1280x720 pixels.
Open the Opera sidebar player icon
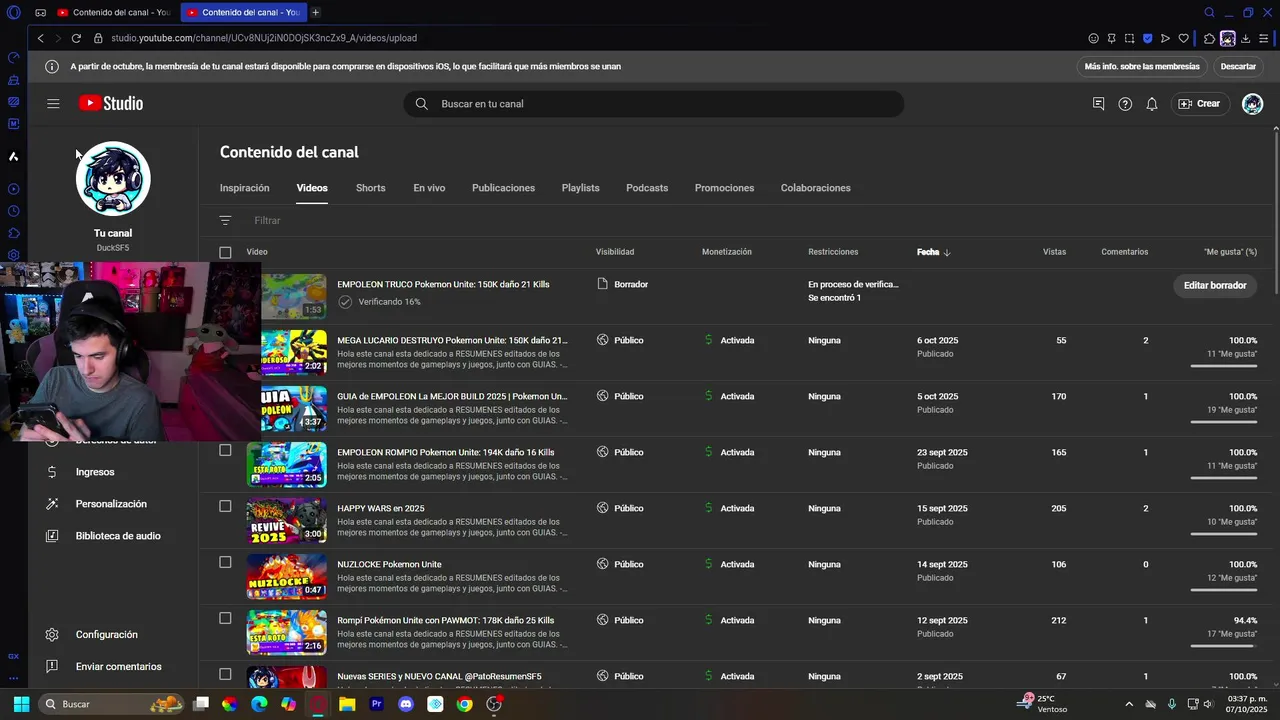[13, 189]
